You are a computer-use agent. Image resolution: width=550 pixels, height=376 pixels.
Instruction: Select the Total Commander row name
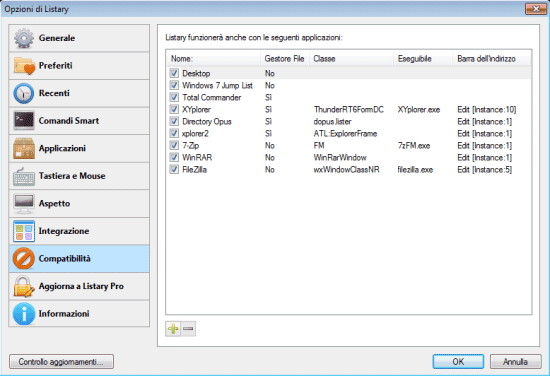(x=212, y=97)
